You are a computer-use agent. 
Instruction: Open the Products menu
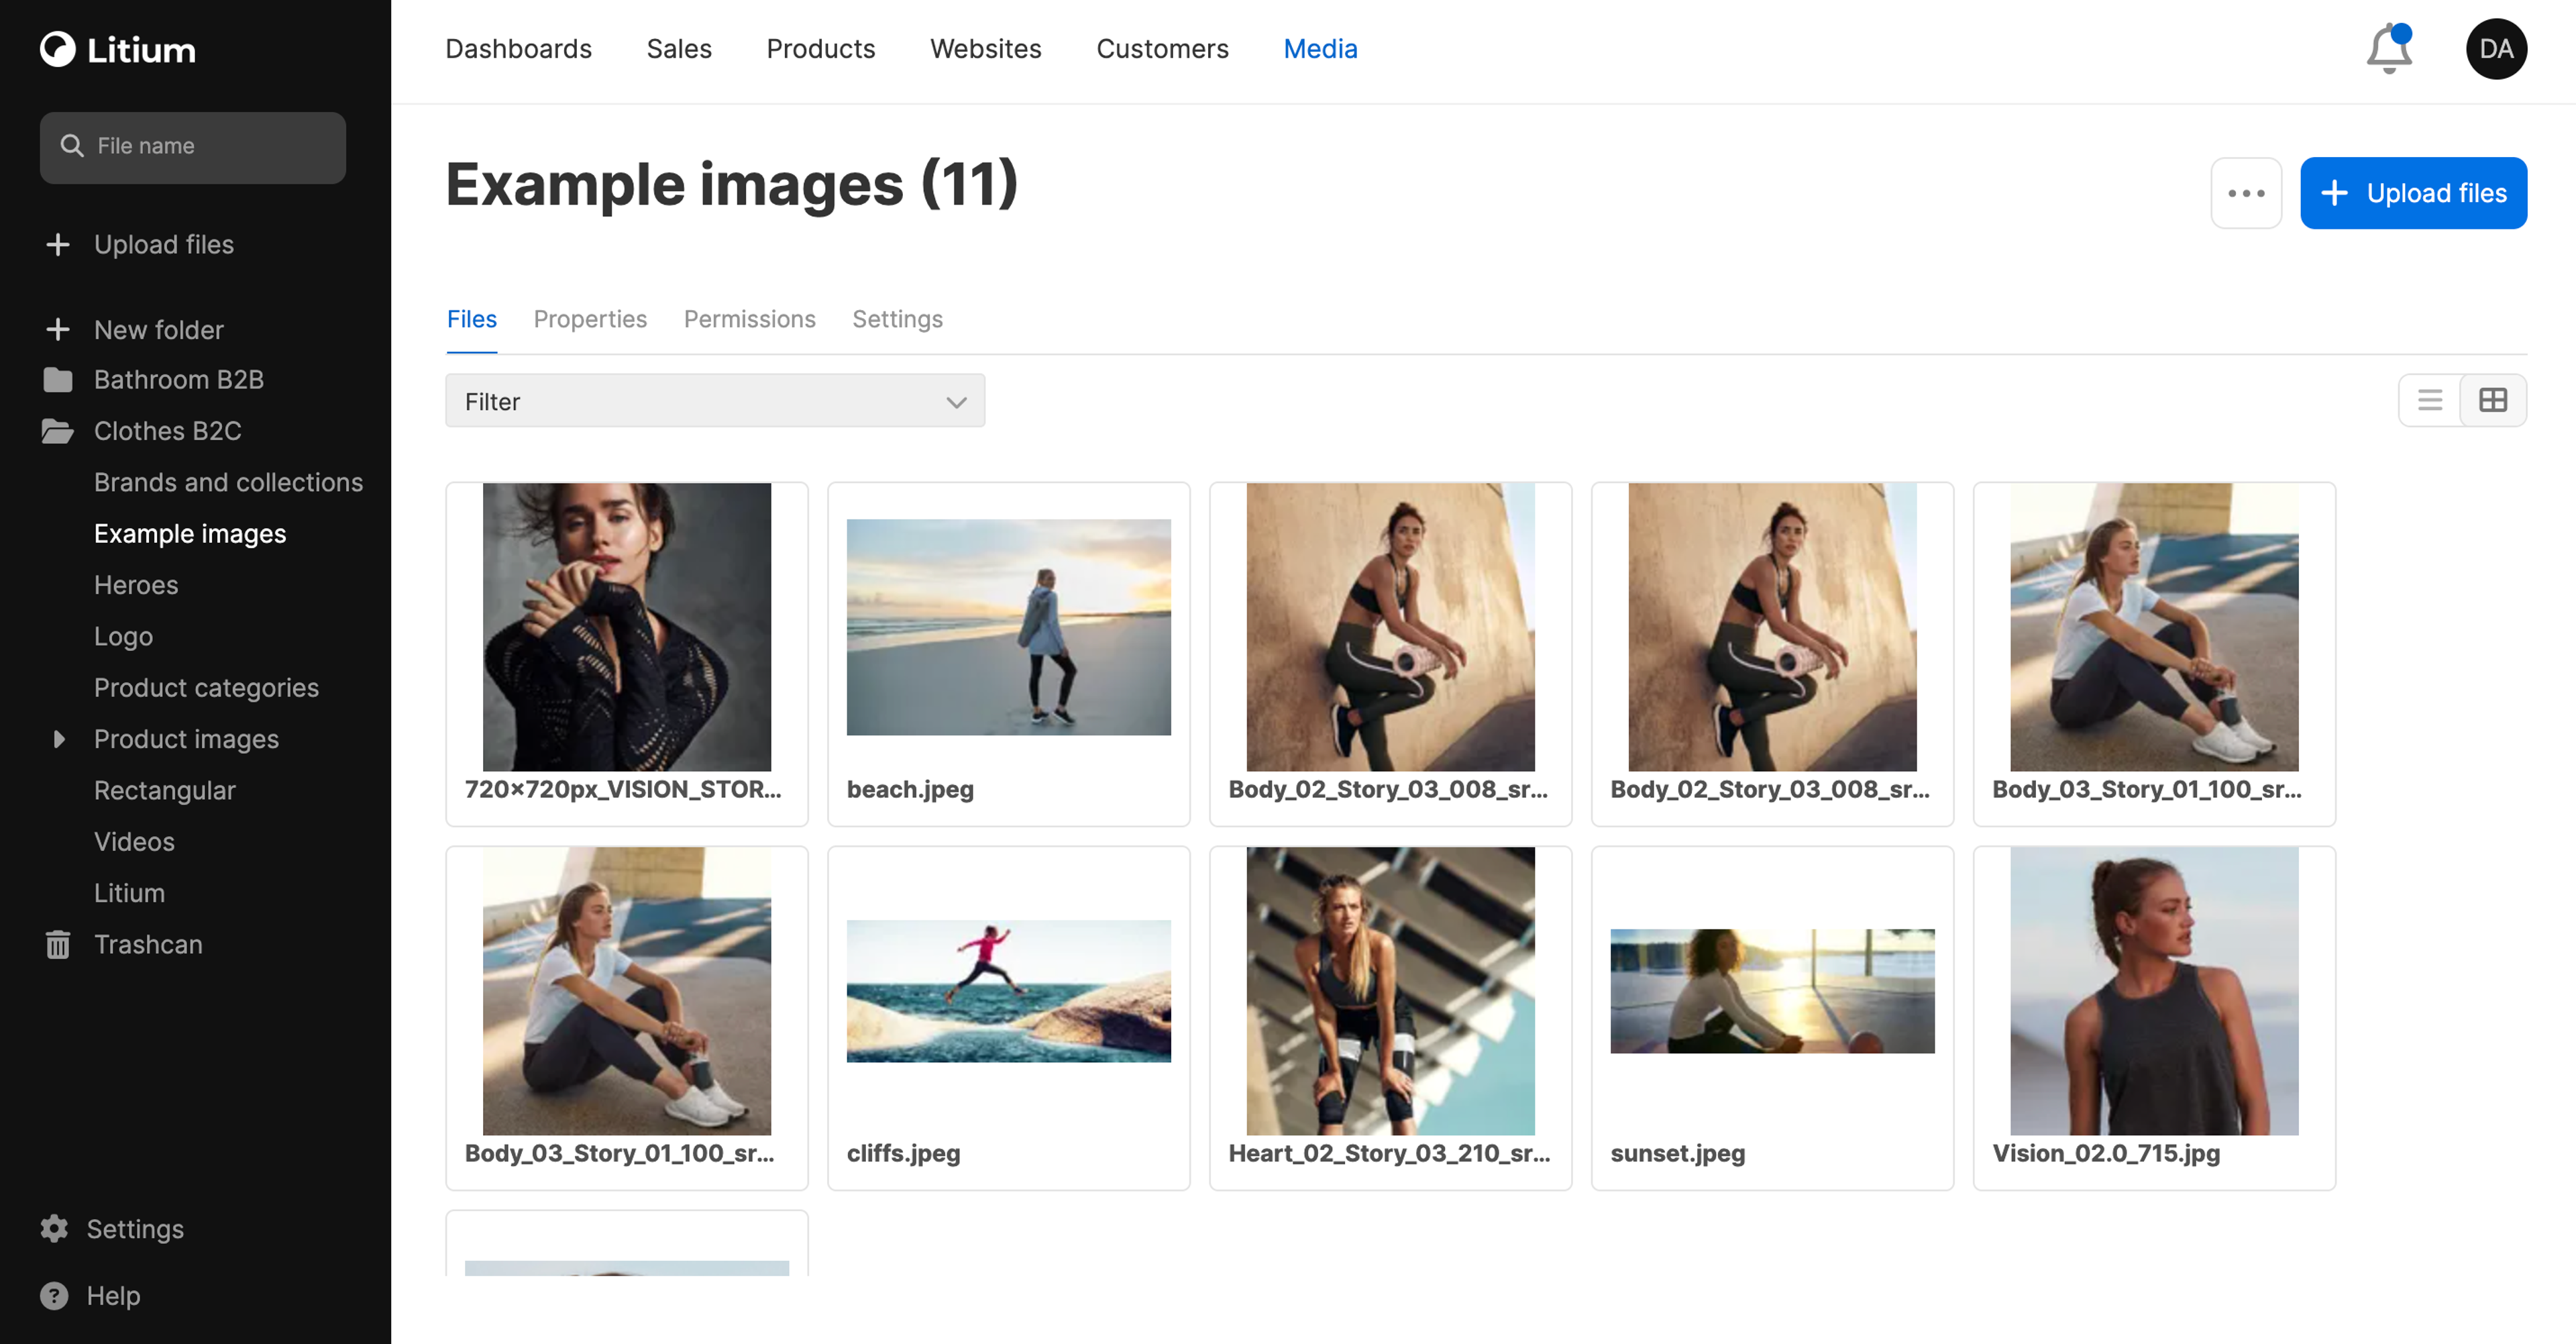tap(820, 49)
